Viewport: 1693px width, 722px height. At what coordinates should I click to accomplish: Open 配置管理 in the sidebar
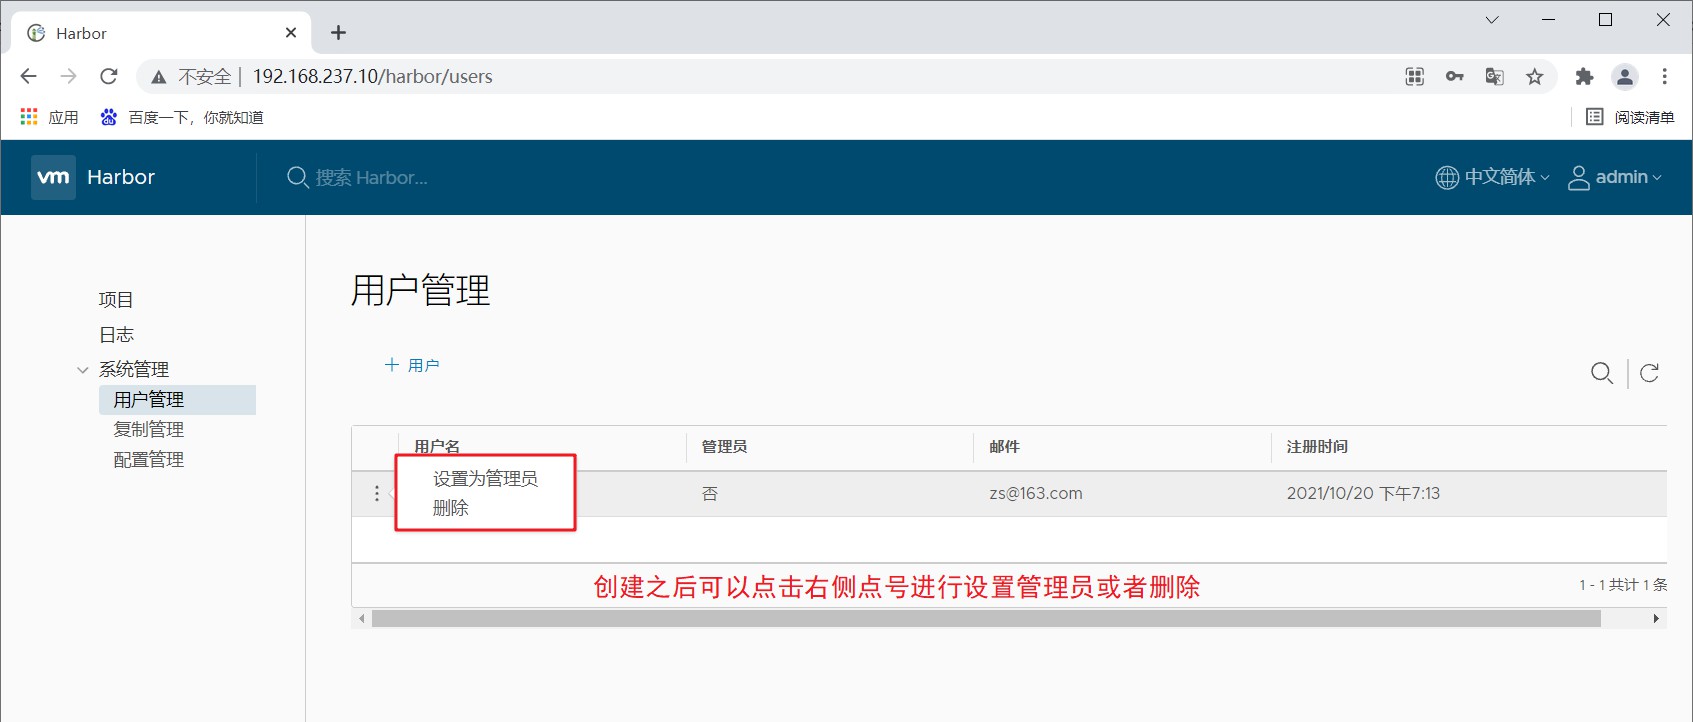click(149, 460)
